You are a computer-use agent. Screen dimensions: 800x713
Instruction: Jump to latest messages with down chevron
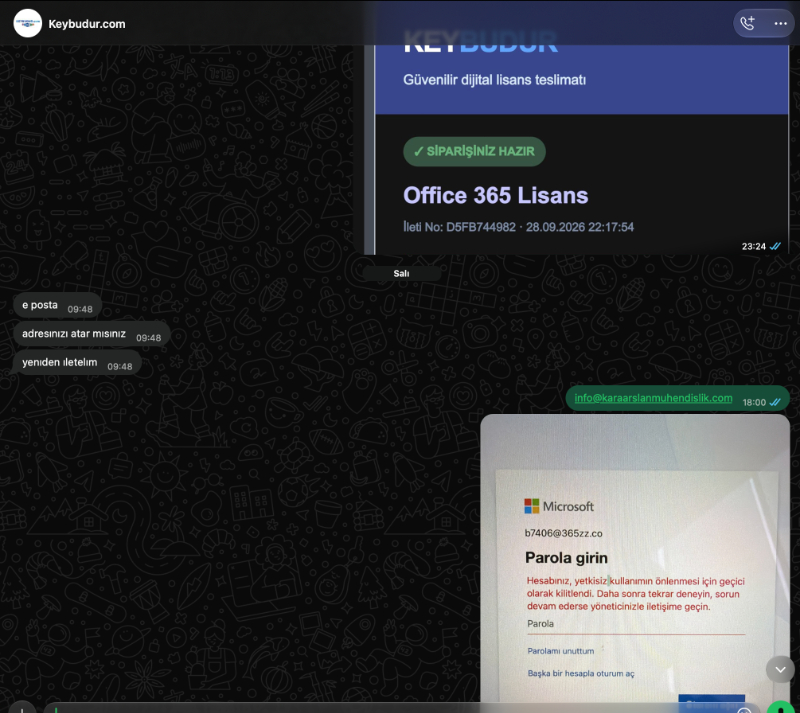tap(780, 670)
